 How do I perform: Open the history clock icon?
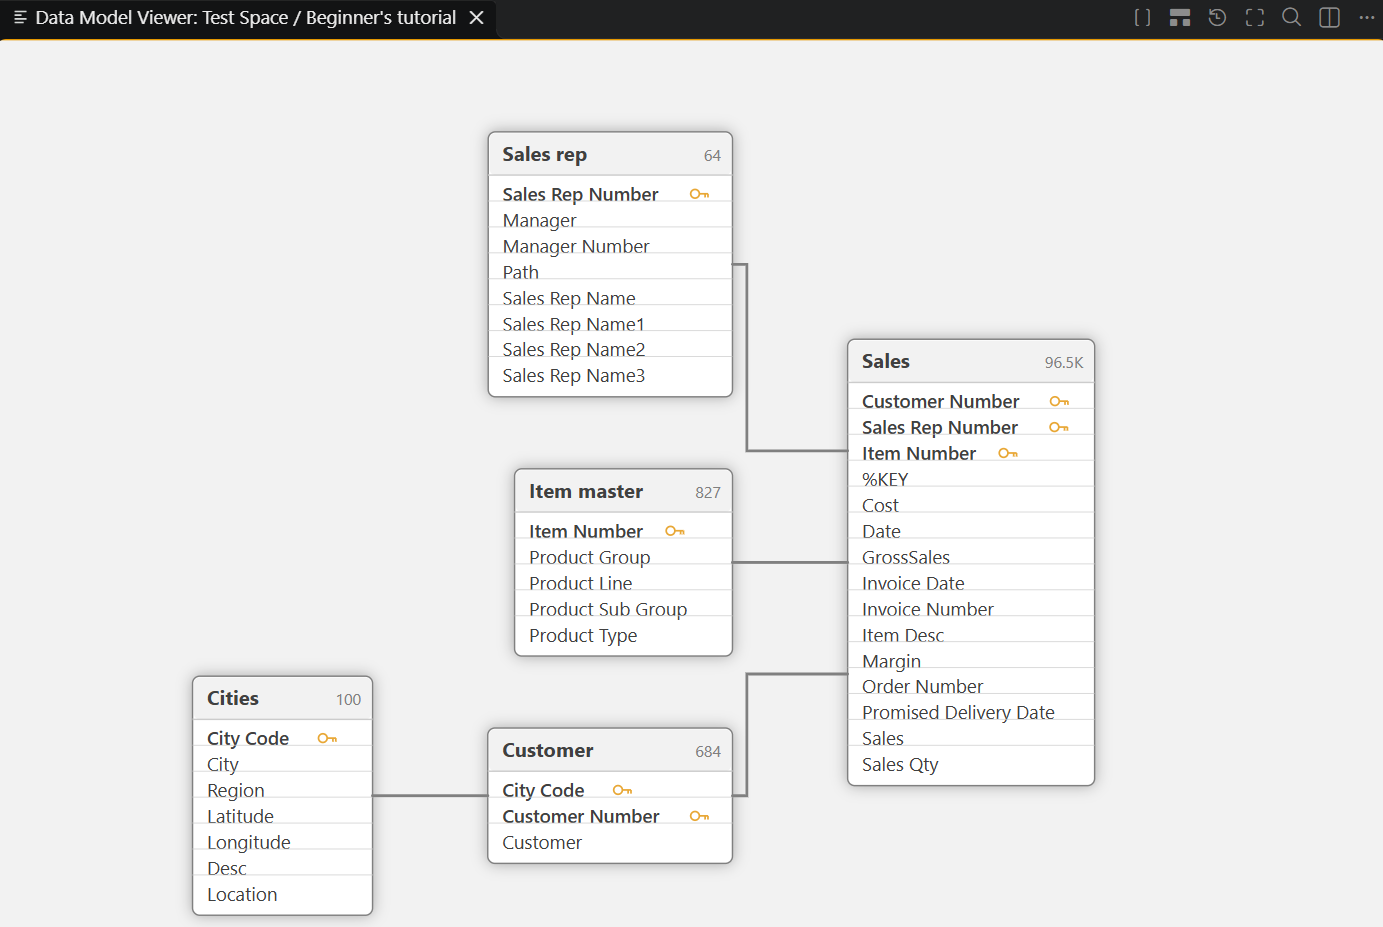1217,18
